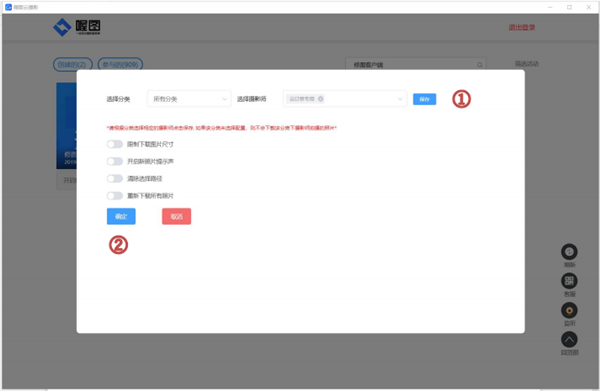The width and height of the screenshot is (600, 391).
Task: Click the app icon in title bar
Action: pyautogui.click(x=8, y=7)
